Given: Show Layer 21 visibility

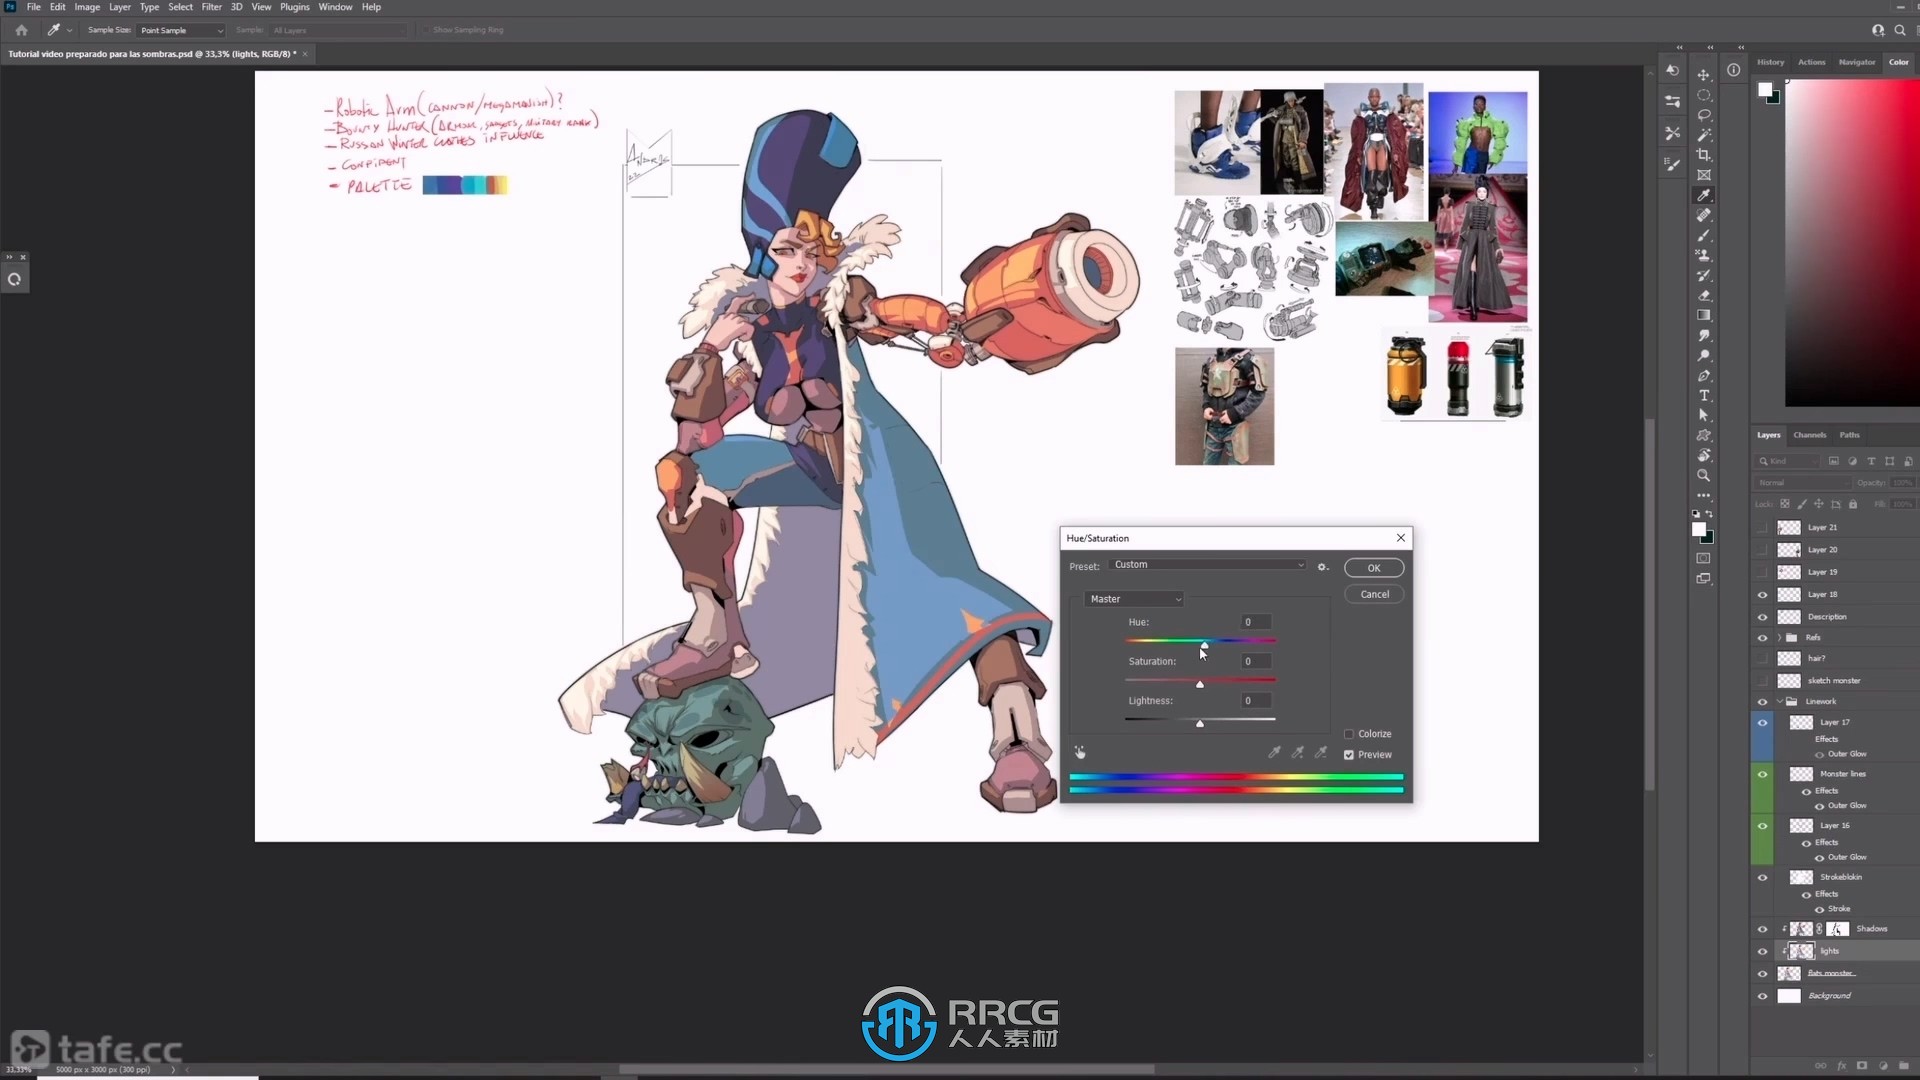Looking at the screenshot, I should [1763, 527].
